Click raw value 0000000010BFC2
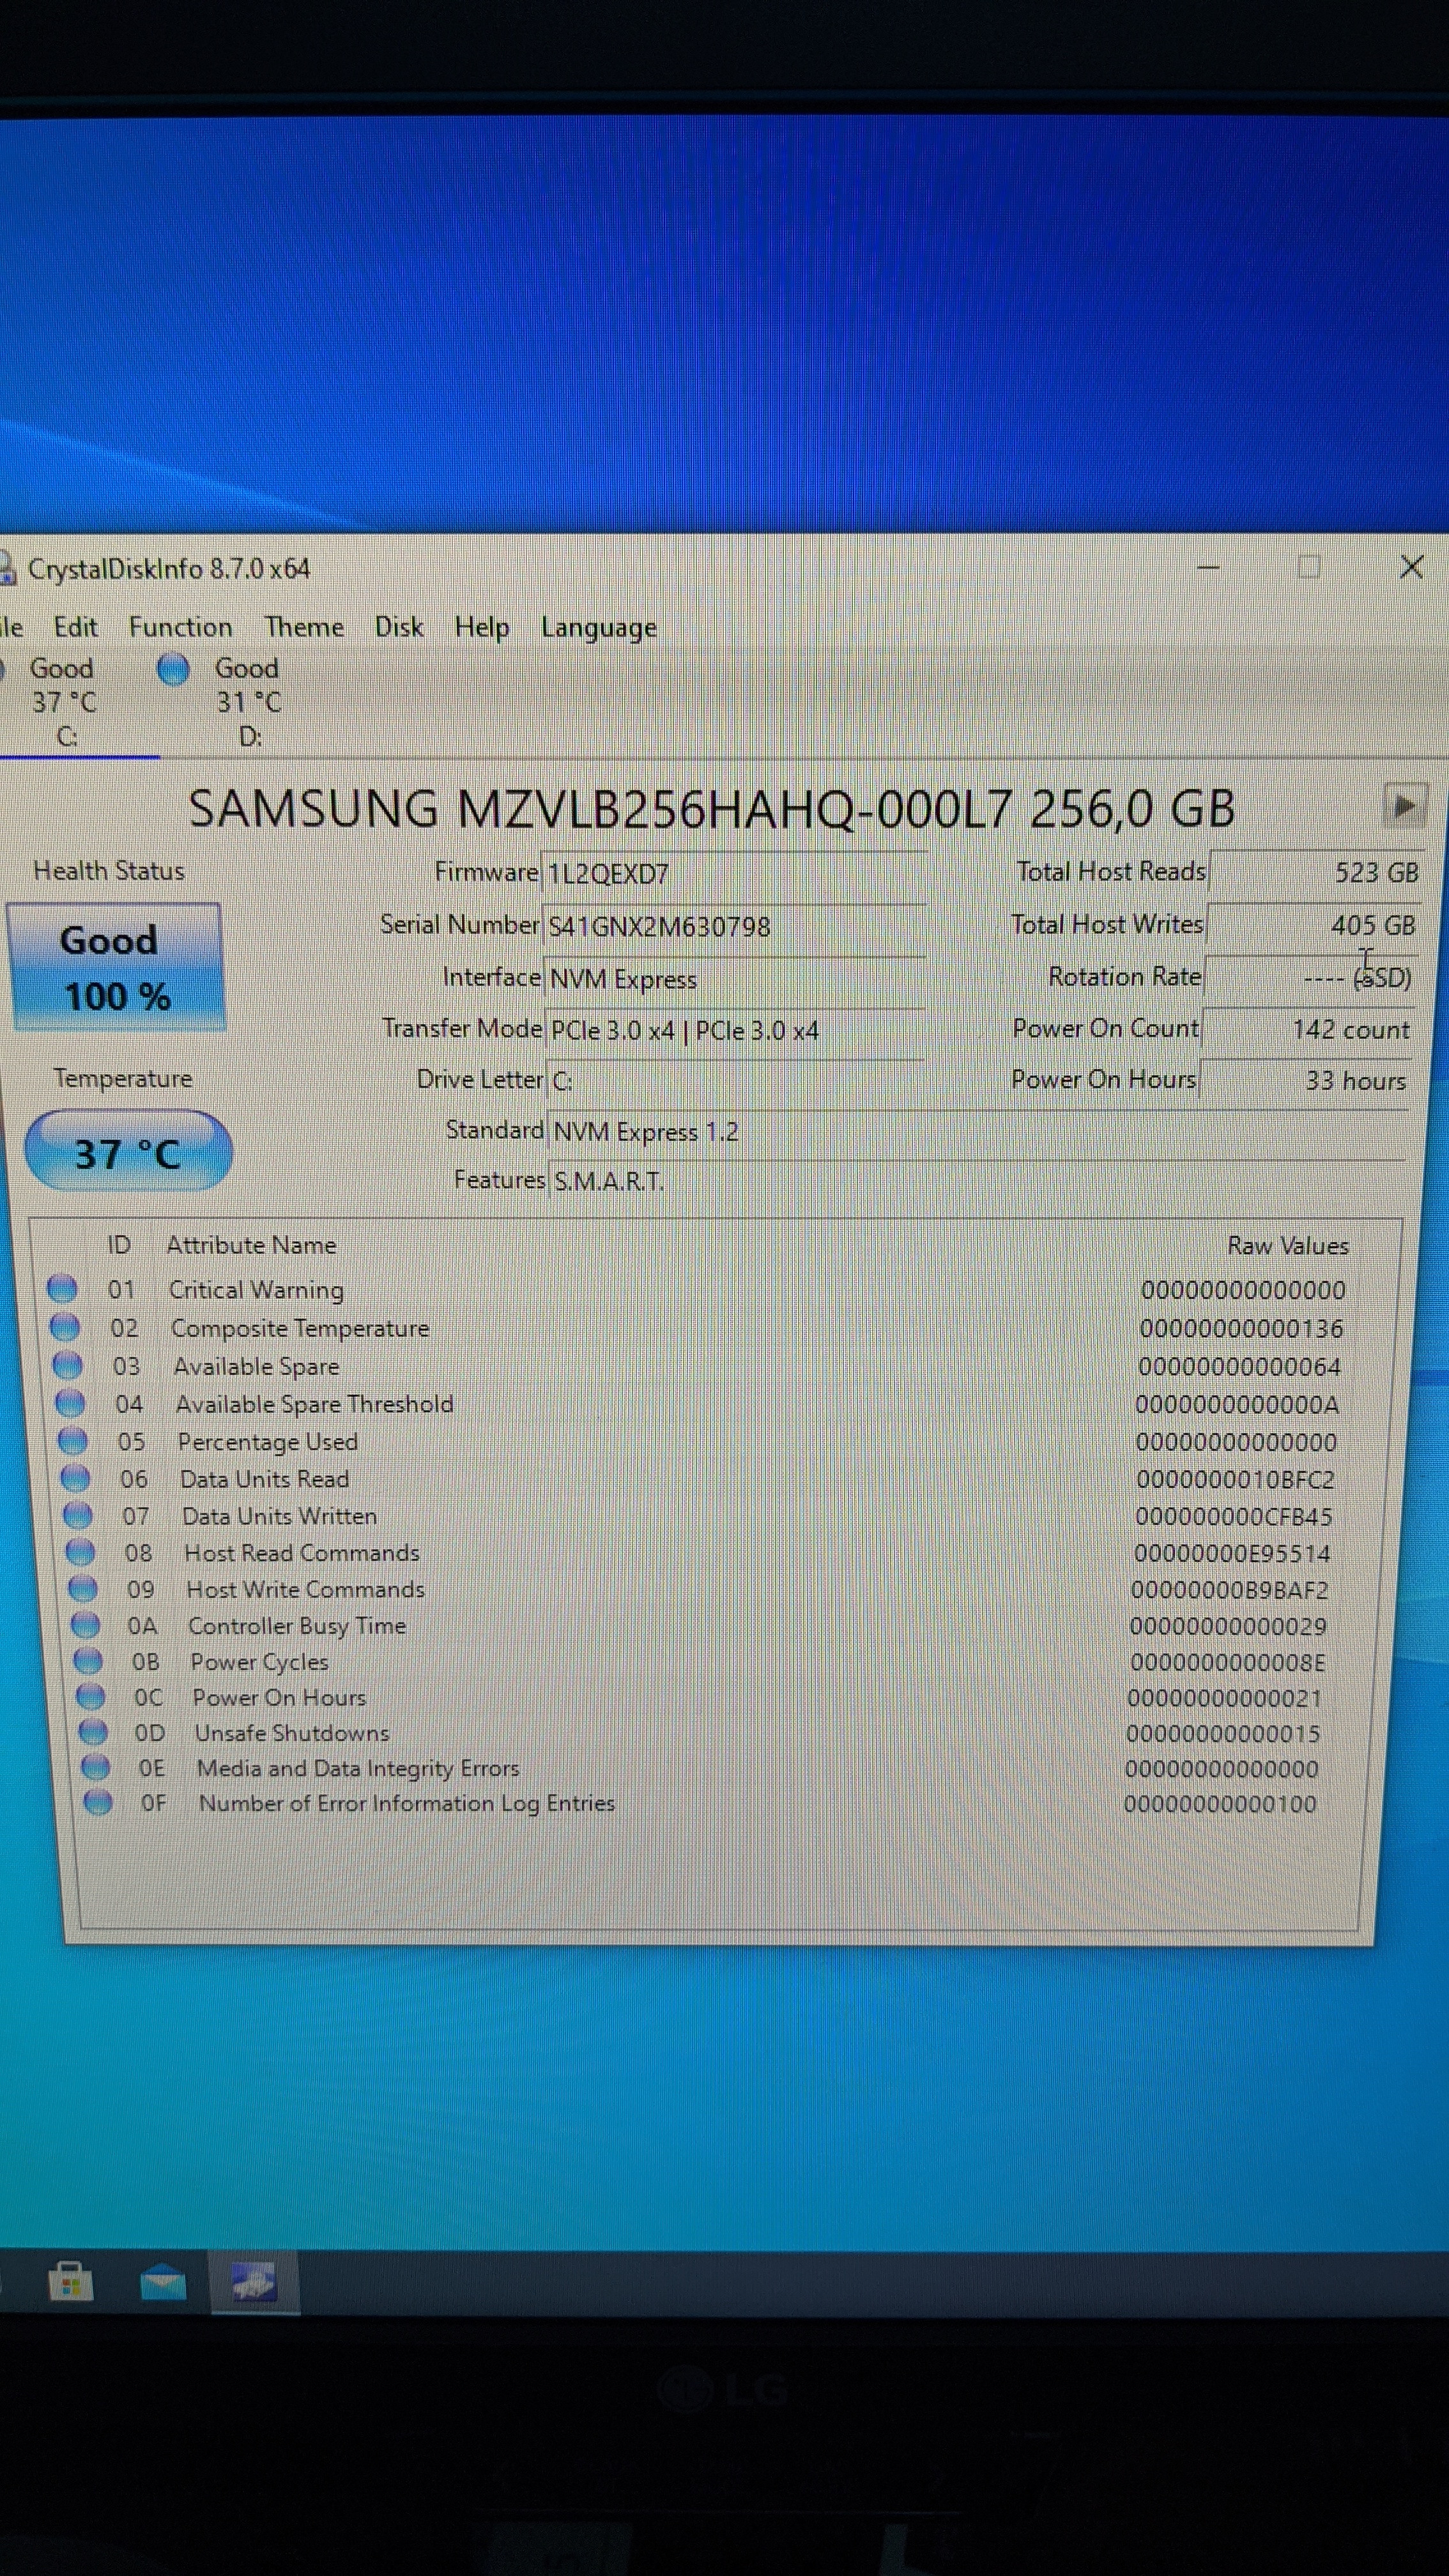 (1235, 1479)
